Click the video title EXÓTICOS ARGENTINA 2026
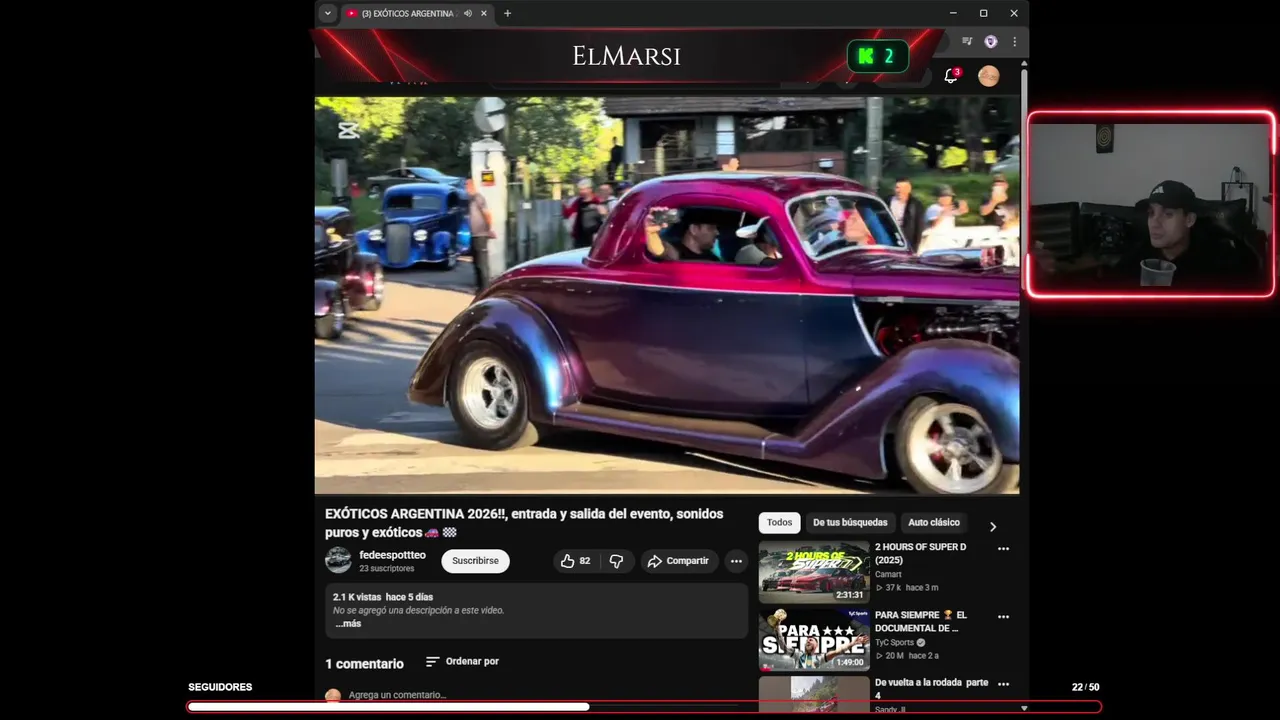The height and width of the screenshot is (720, 1280). click(524, 523)
